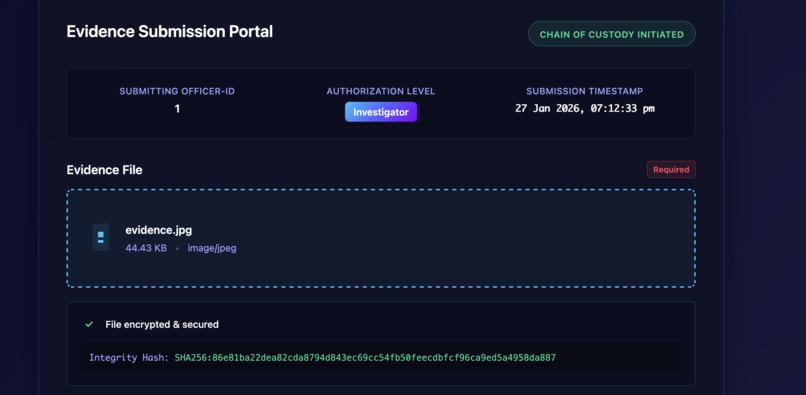Click the dashed evidence file drop zone
This screenshot has height=395, width=806.
point(381,238)
